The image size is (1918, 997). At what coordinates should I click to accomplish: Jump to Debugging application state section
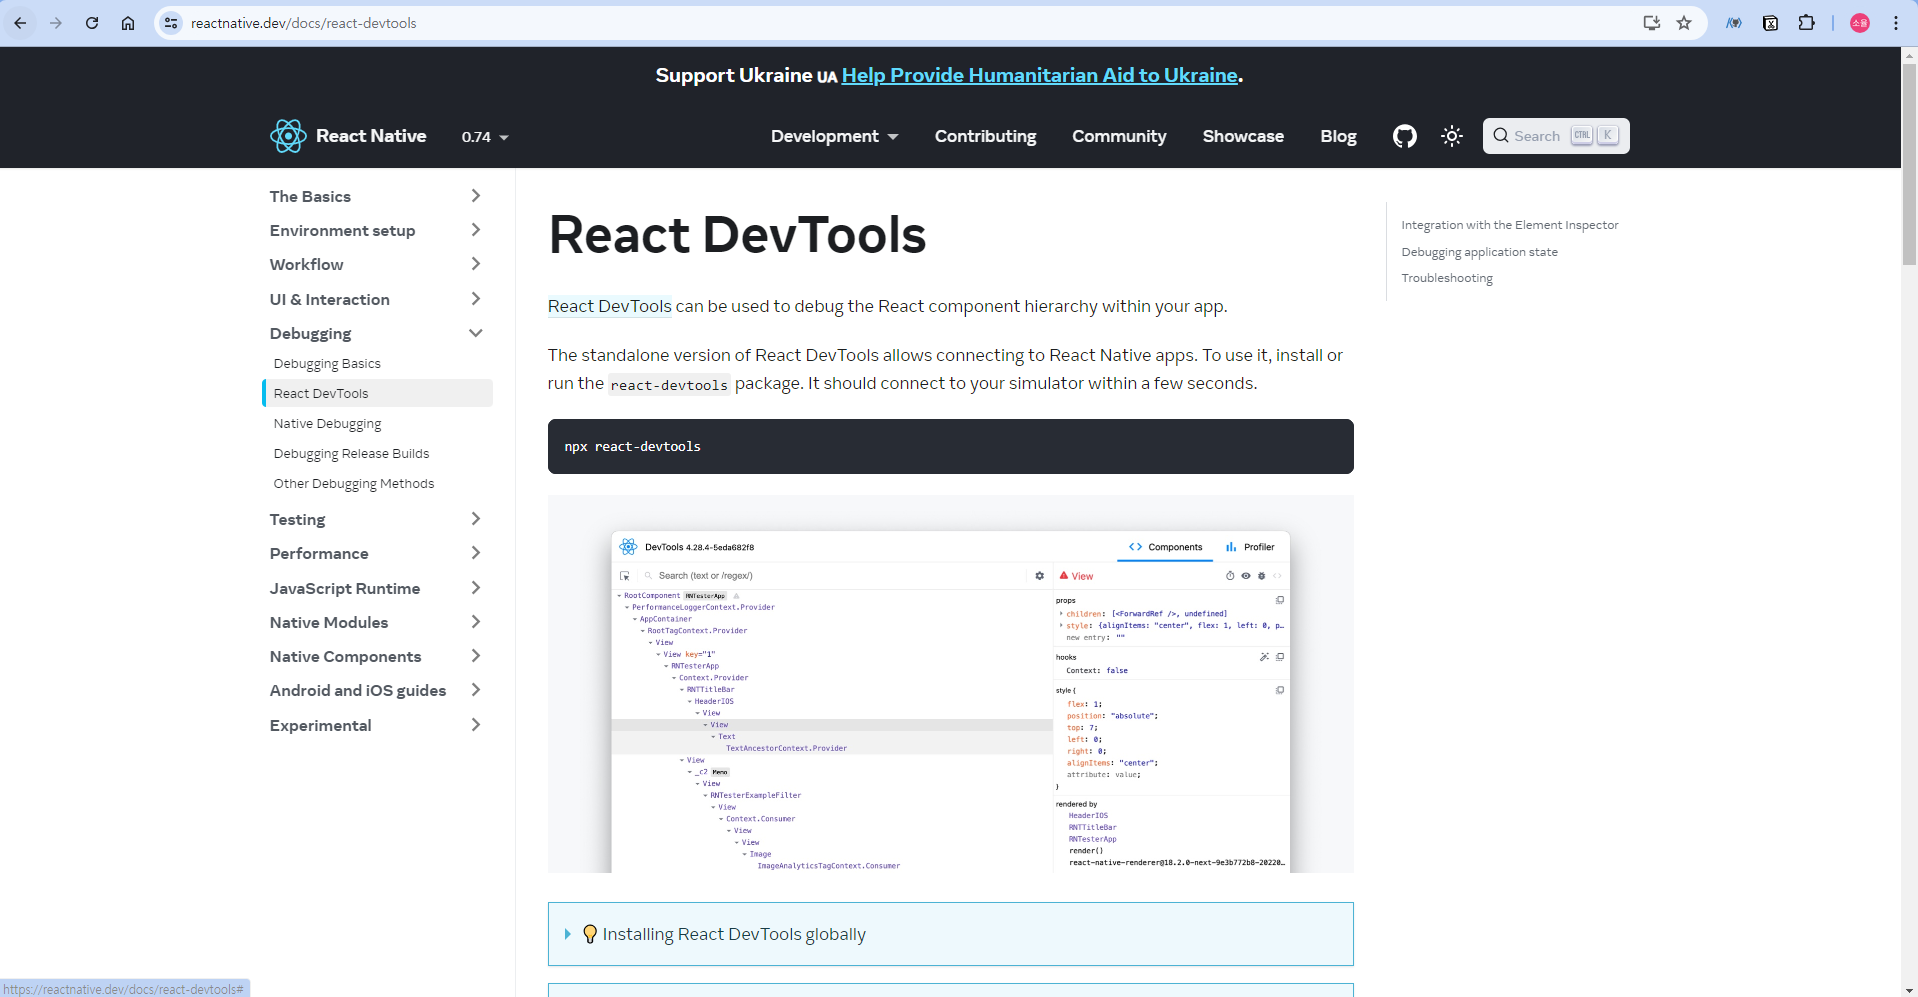tap(1479, 252)
